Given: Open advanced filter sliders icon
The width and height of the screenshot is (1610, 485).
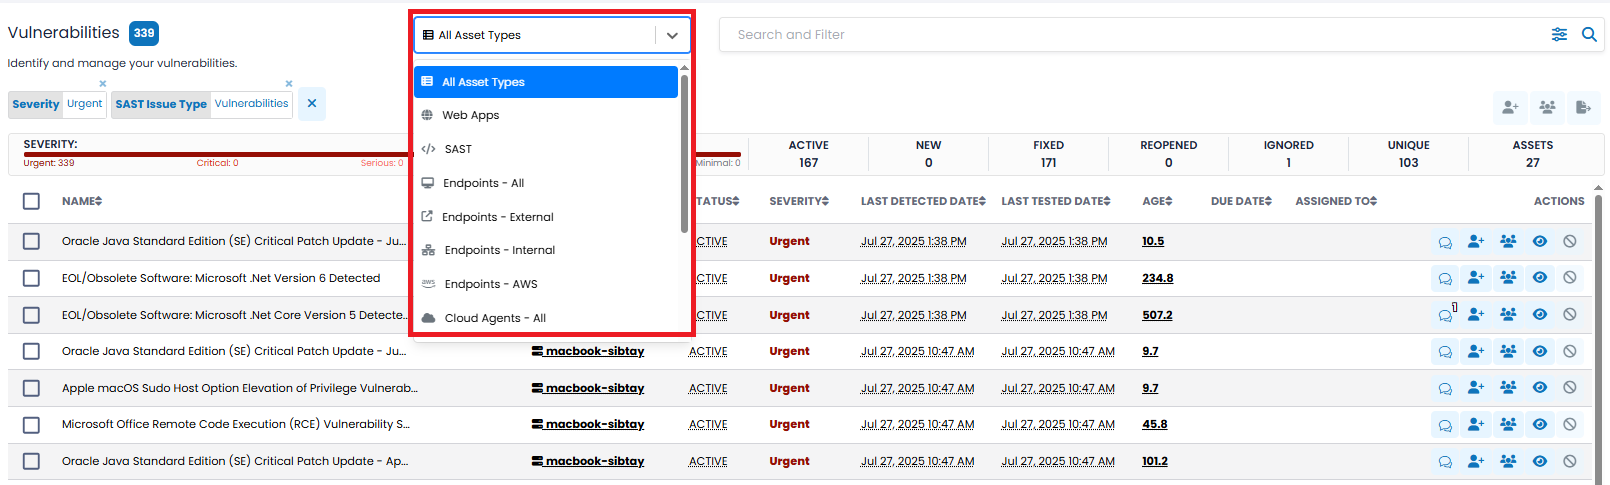Looking at the screenshot, I should (1559, 35).
